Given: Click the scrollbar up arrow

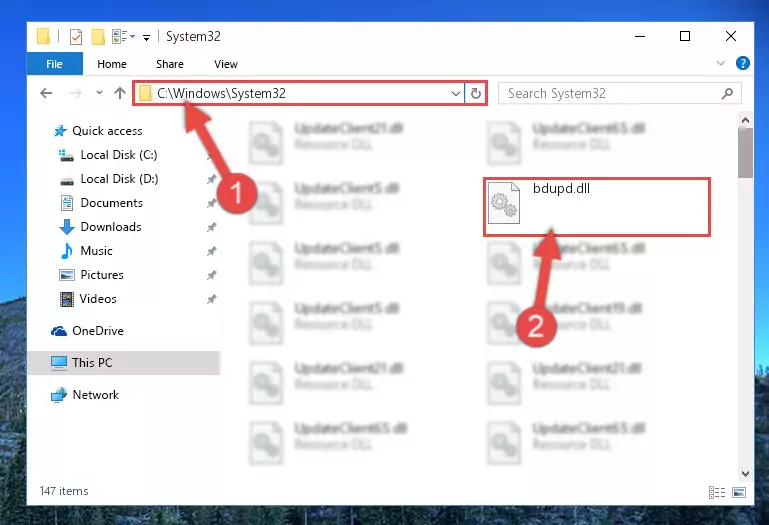Looking at the screenshot, I should [x=745, y=120].
